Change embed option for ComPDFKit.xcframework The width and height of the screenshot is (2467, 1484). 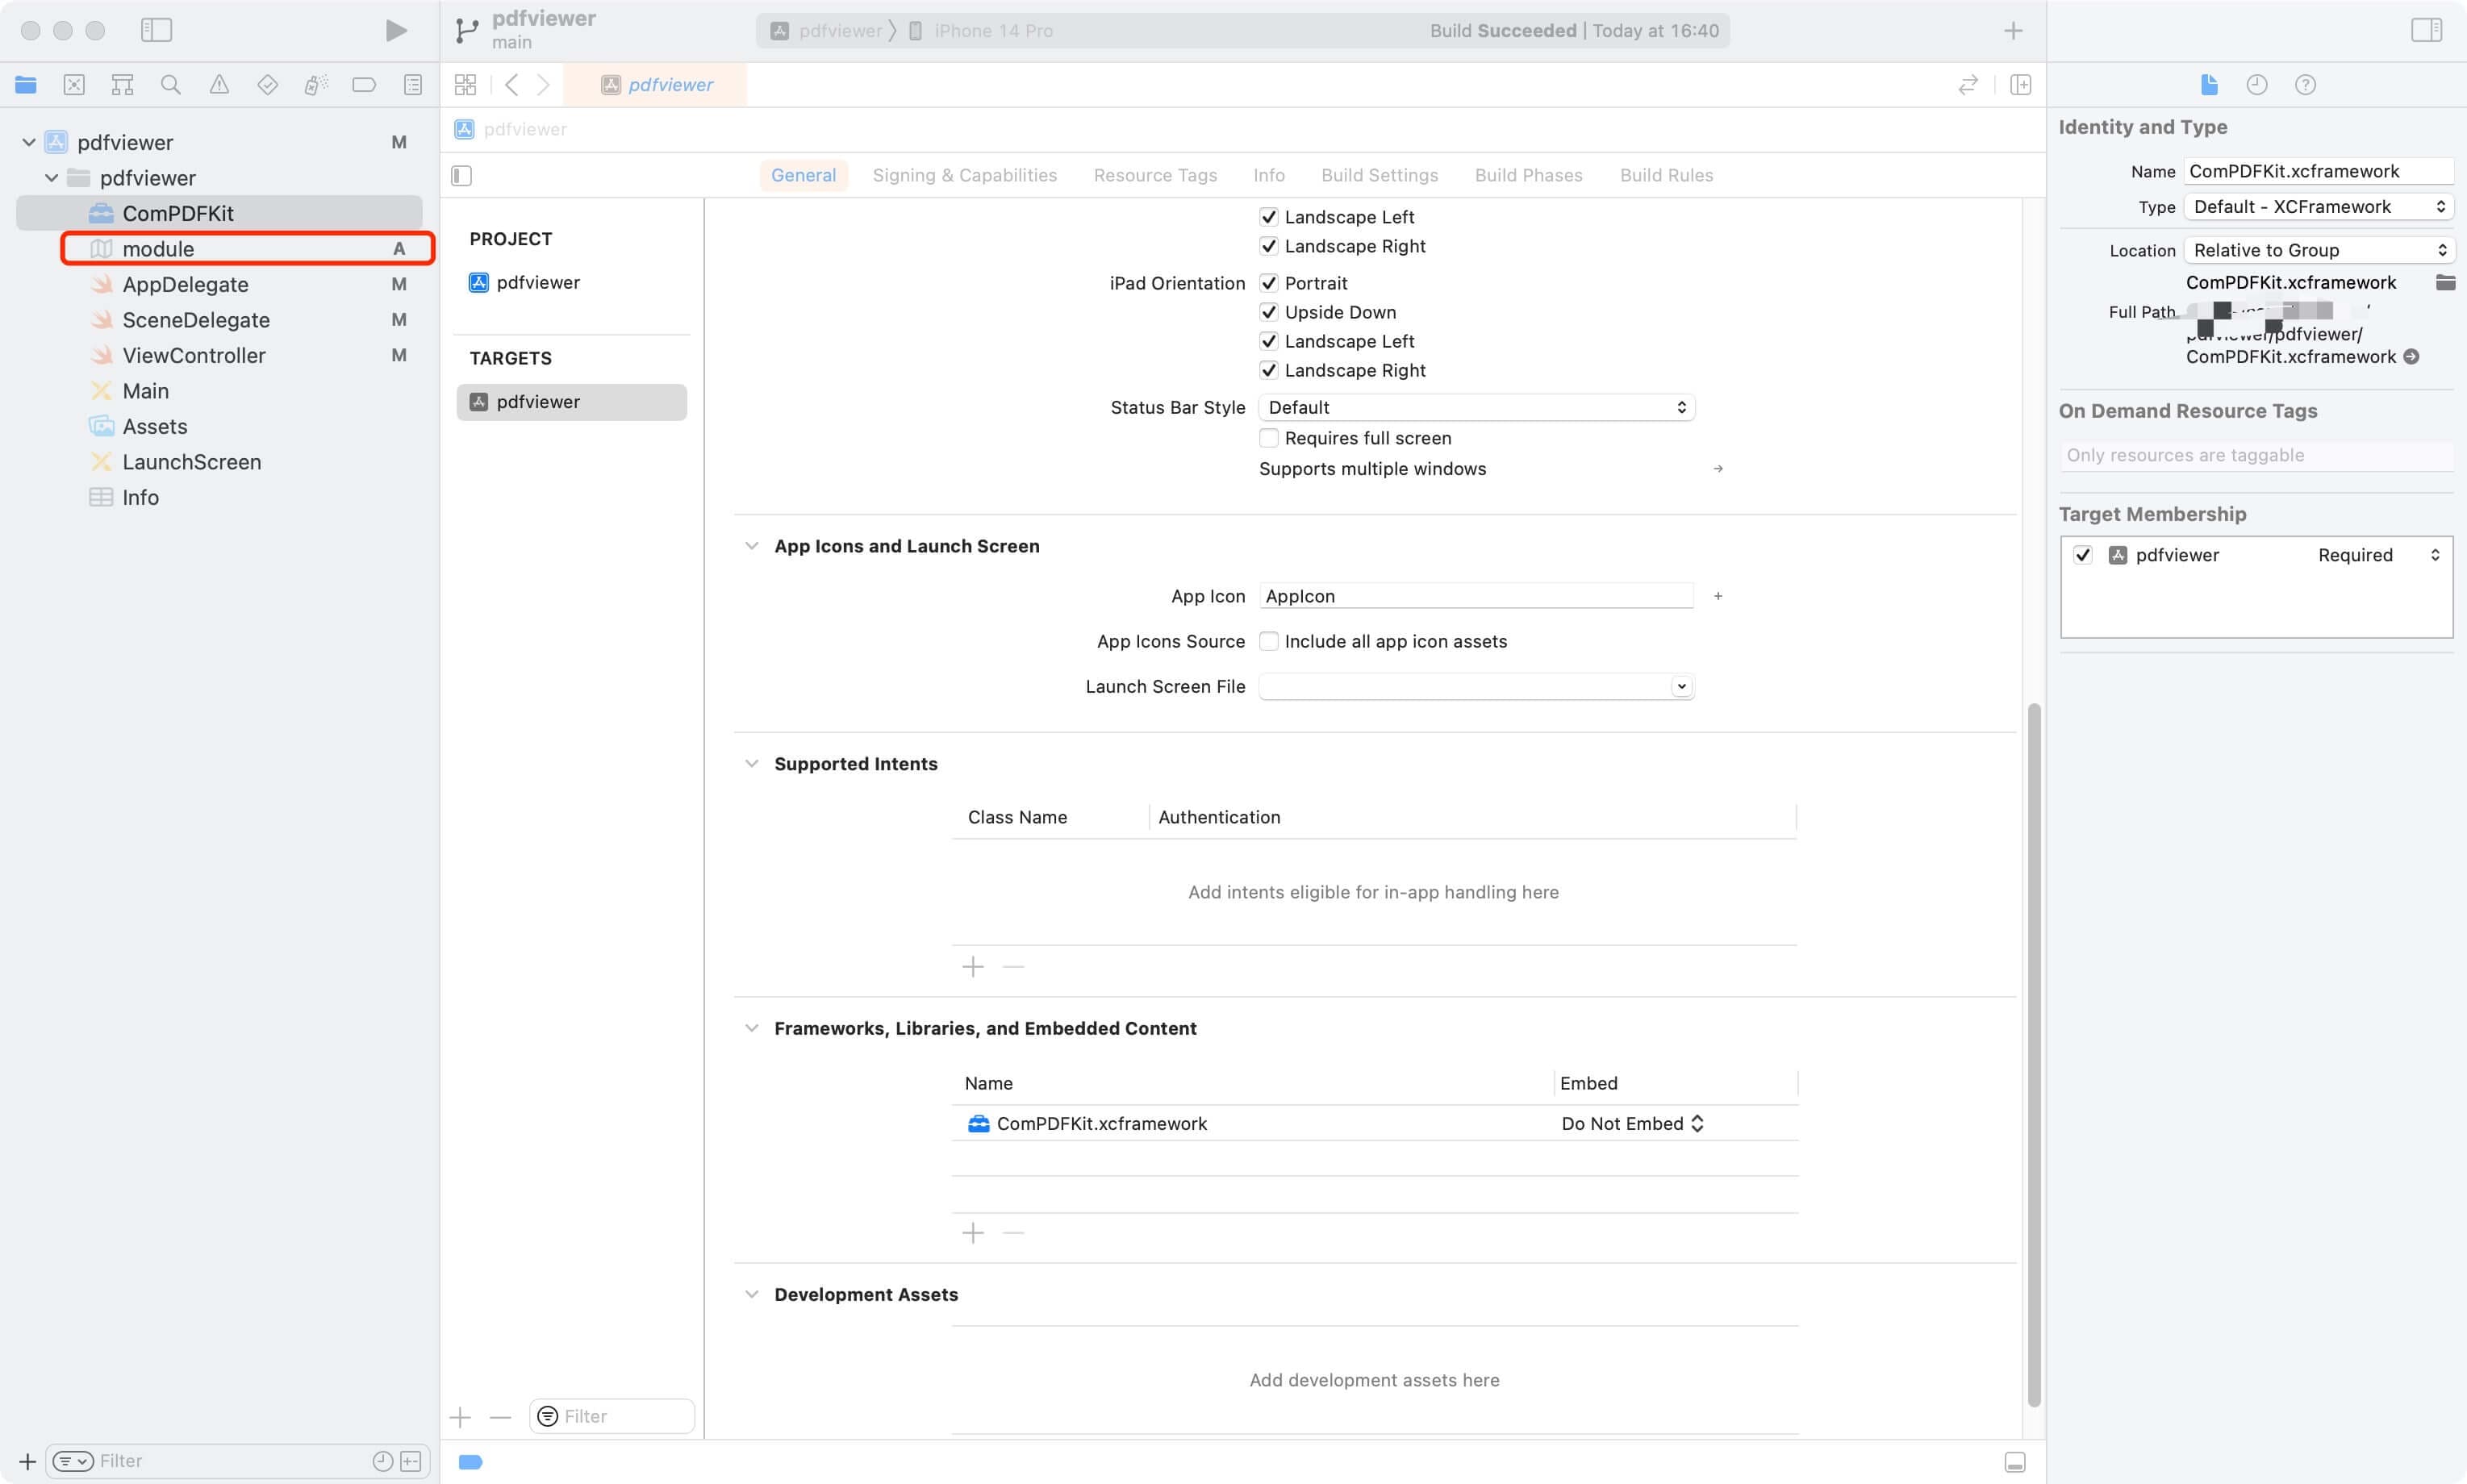pos(1632,1123)
